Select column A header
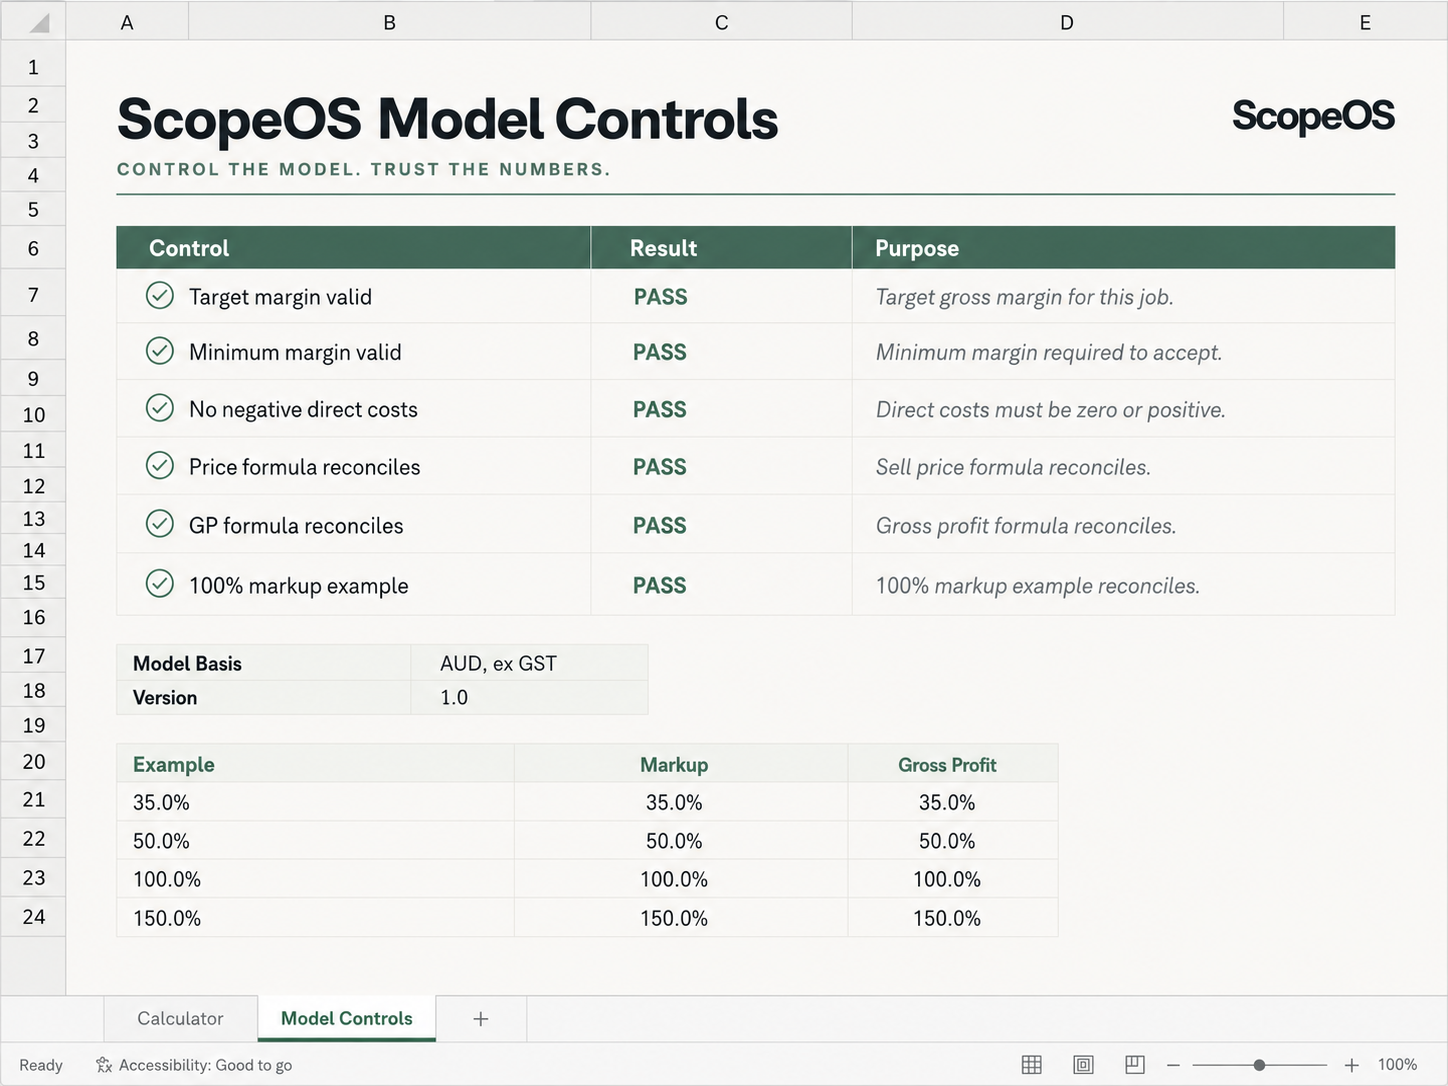This screenshot has height=1086, width=1448. coord(127,22)
